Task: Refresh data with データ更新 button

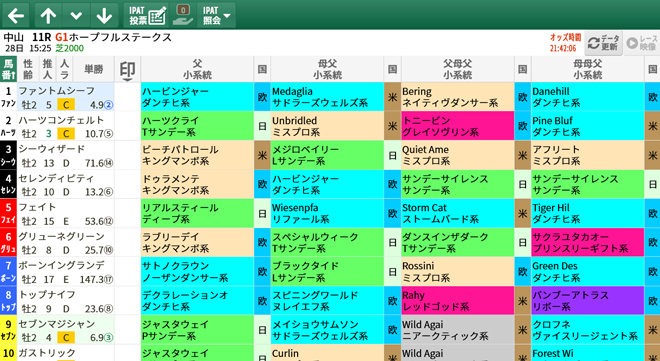Action: 604,43
